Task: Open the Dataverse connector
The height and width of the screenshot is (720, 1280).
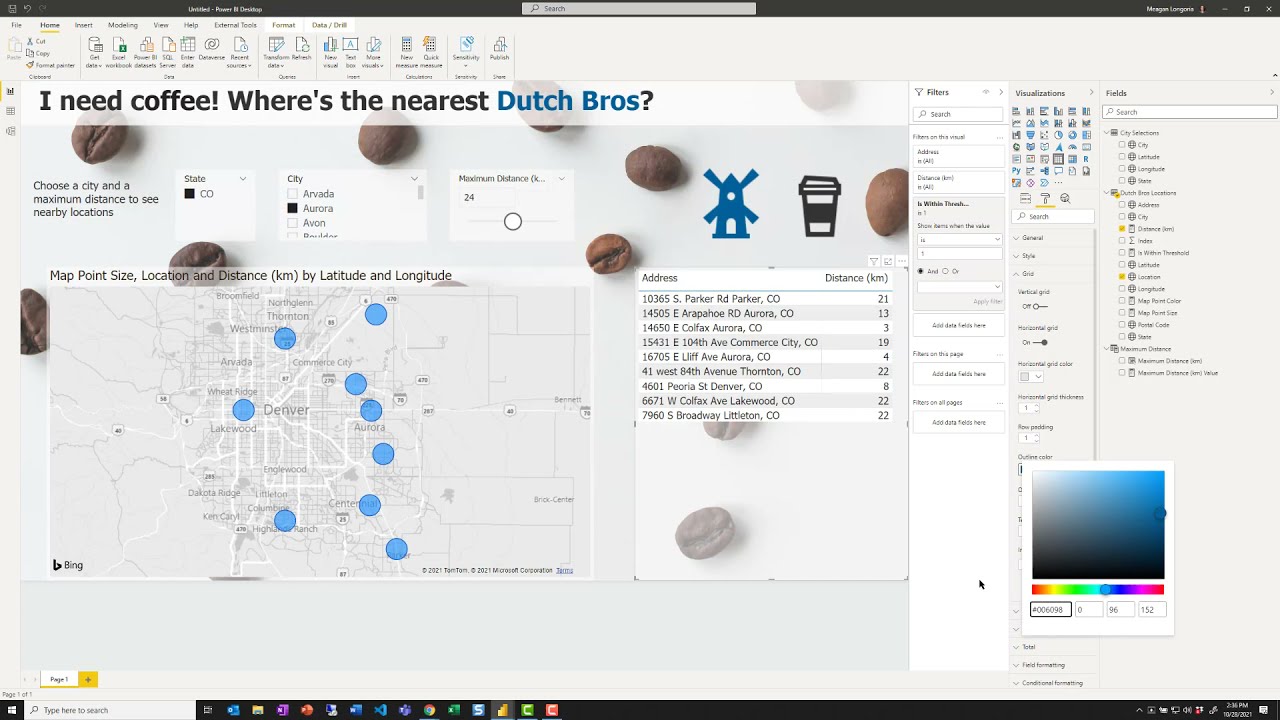Action: click(x=212, y=48)
